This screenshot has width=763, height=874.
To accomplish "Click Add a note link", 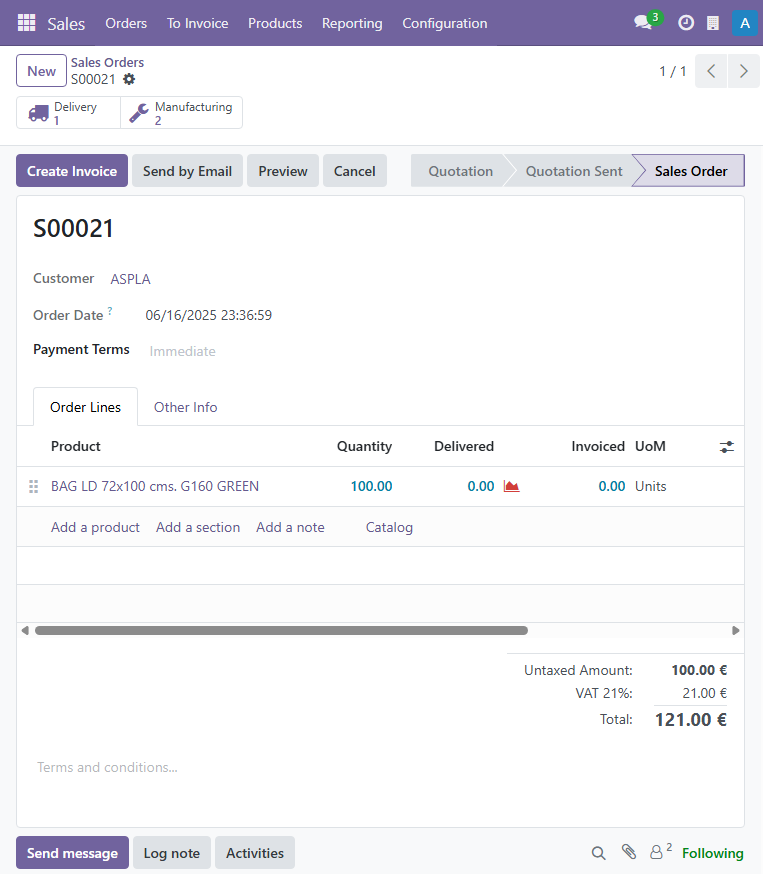I will (x=290, y=527).
